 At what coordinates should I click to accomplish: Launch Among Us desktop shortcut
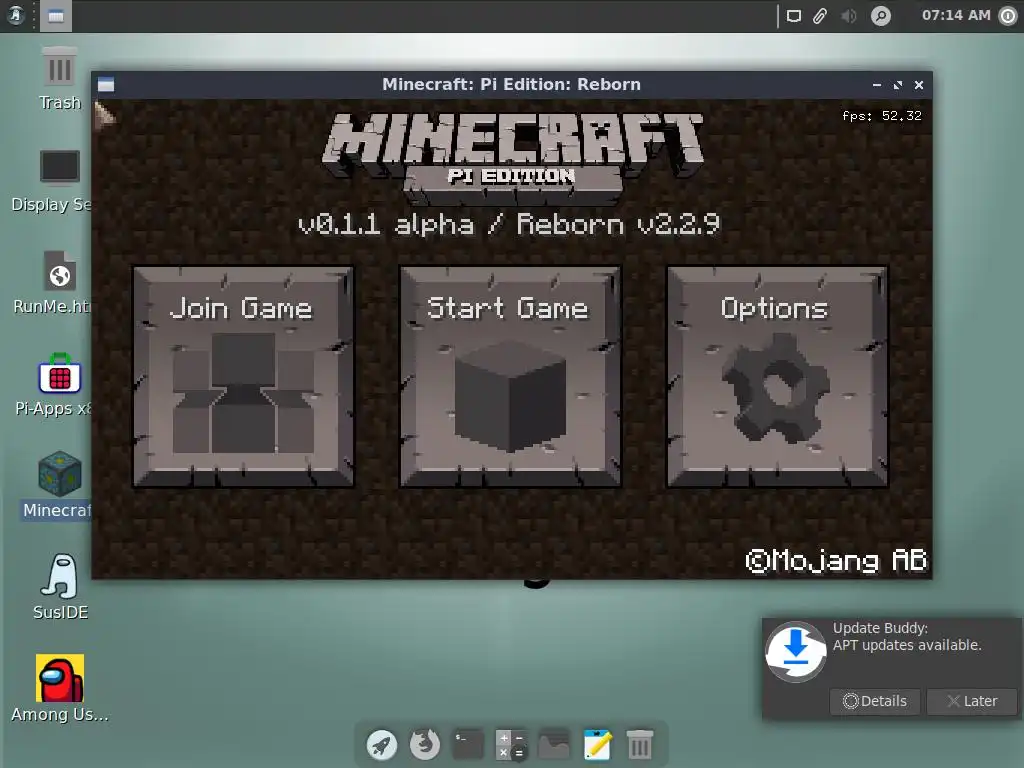(59, 689)
